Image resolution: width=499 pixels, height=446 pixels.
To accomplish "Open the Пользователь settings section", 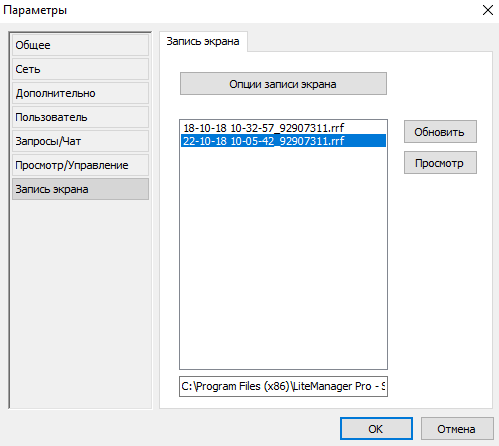I will click(x=80, y=117).
